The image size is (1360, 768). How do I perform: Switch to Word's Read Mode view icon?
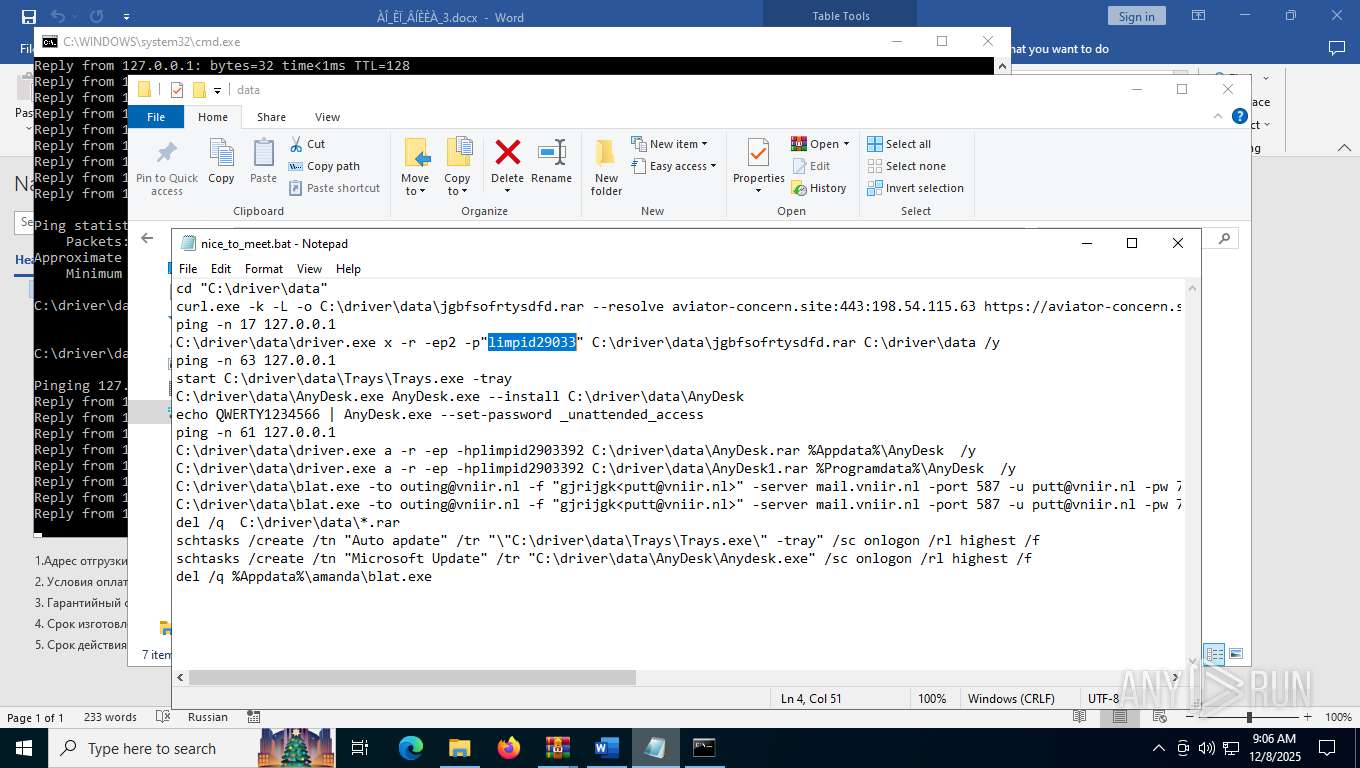1079,717
